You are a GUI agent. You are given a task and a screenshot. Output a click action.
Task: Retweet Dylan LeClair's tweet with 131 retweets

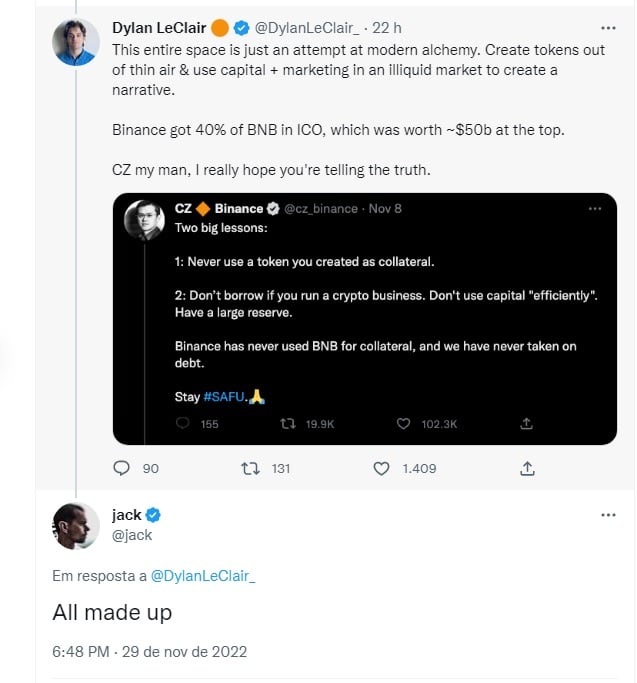tap(251, 468)
